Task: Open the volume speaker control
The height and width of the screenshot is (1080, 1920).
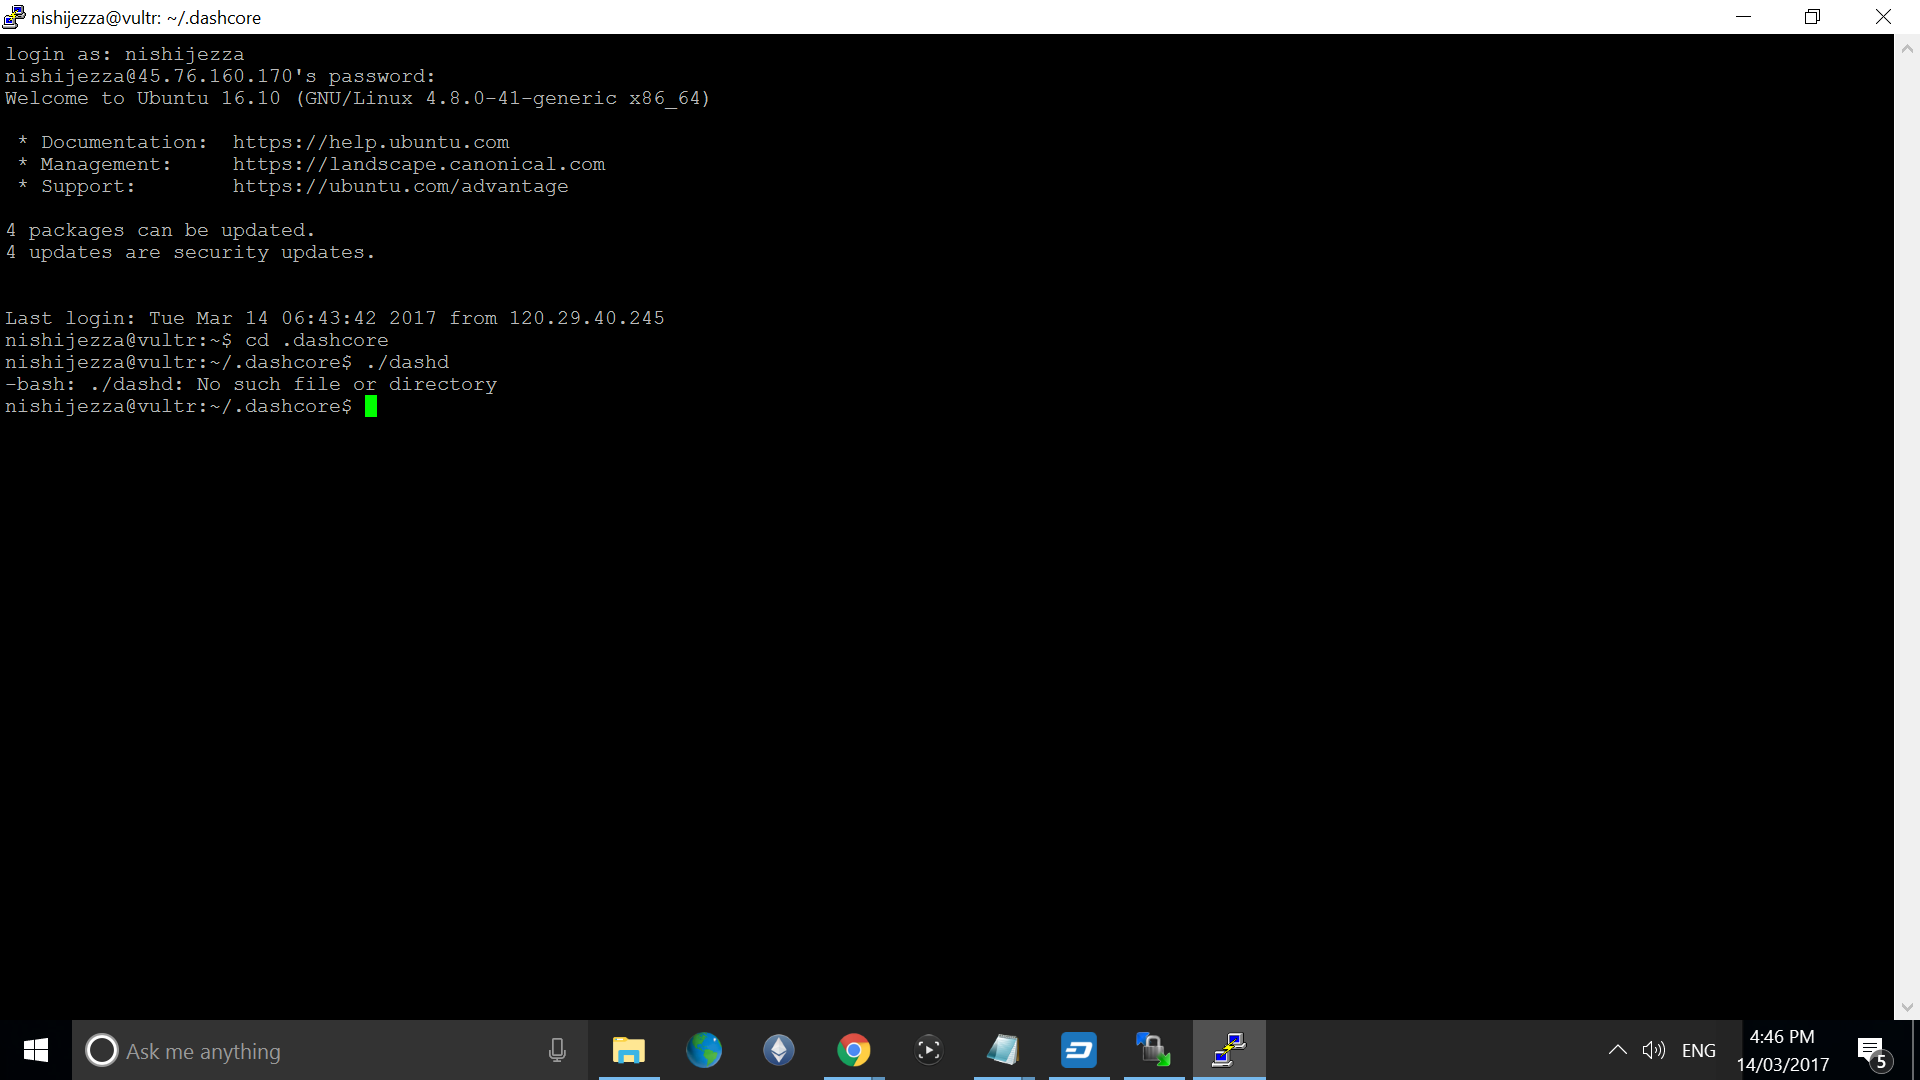Action: point(1653,1050)
